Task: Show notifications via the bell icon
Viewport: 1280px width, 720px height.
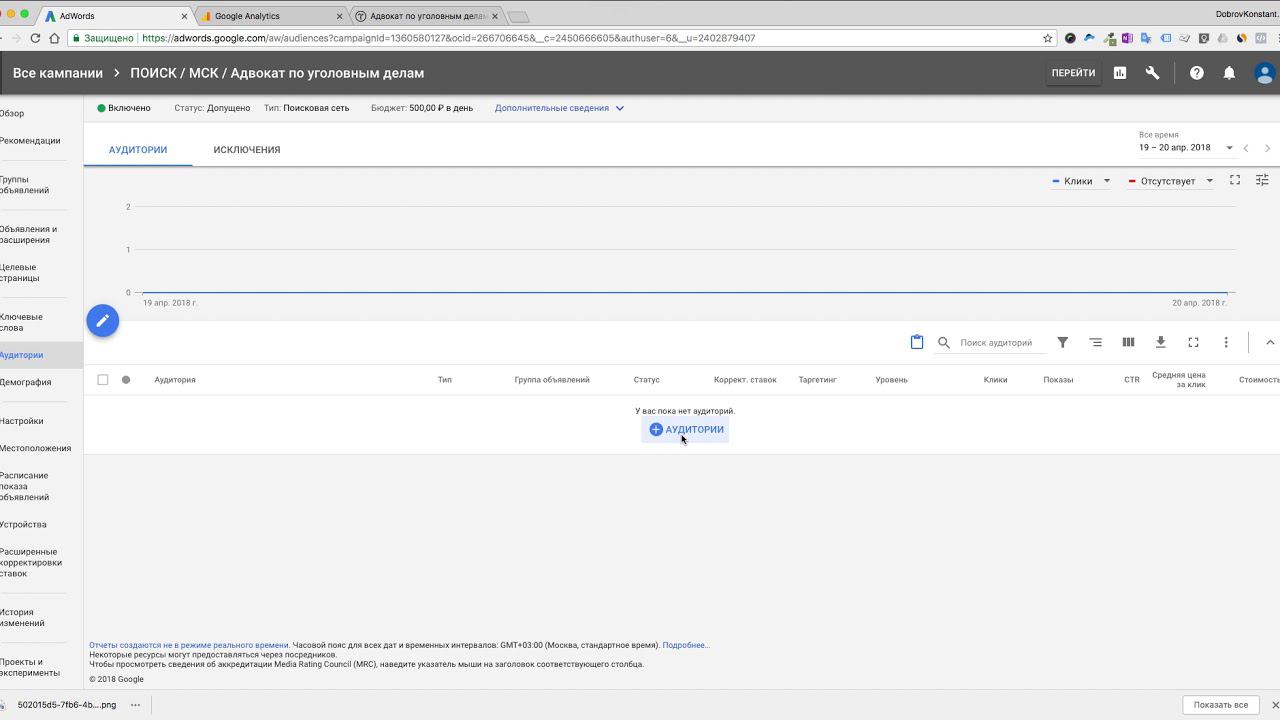Action: [x=1229, y=73]
